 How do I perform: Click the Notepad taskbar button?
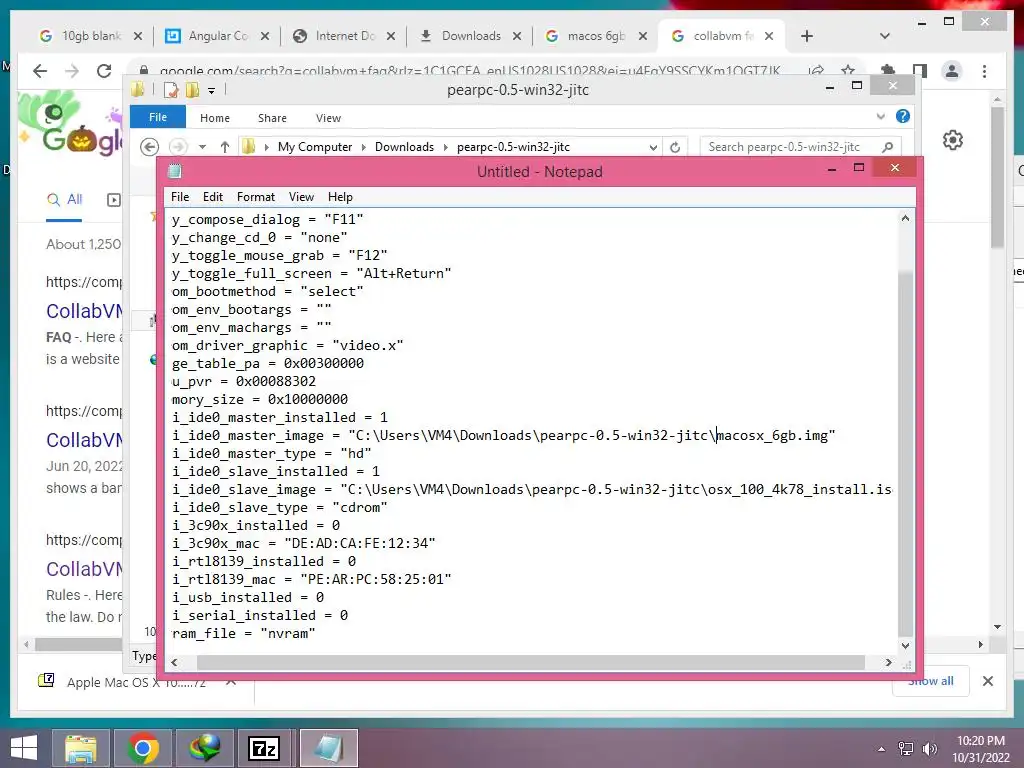329,748
